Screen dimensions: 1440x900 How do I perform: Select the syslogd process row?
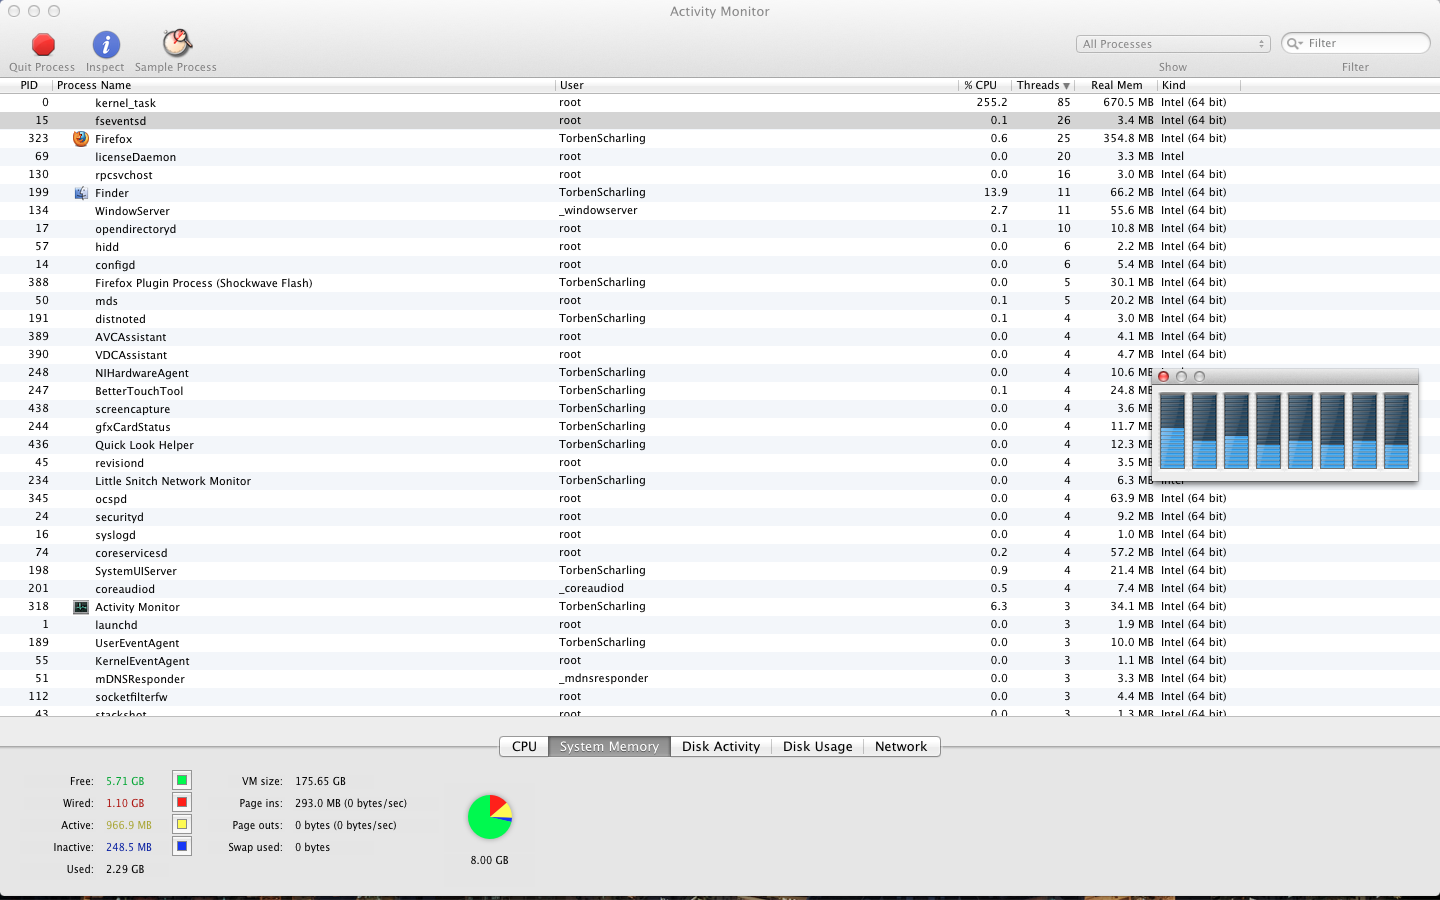tap(720, 534)
